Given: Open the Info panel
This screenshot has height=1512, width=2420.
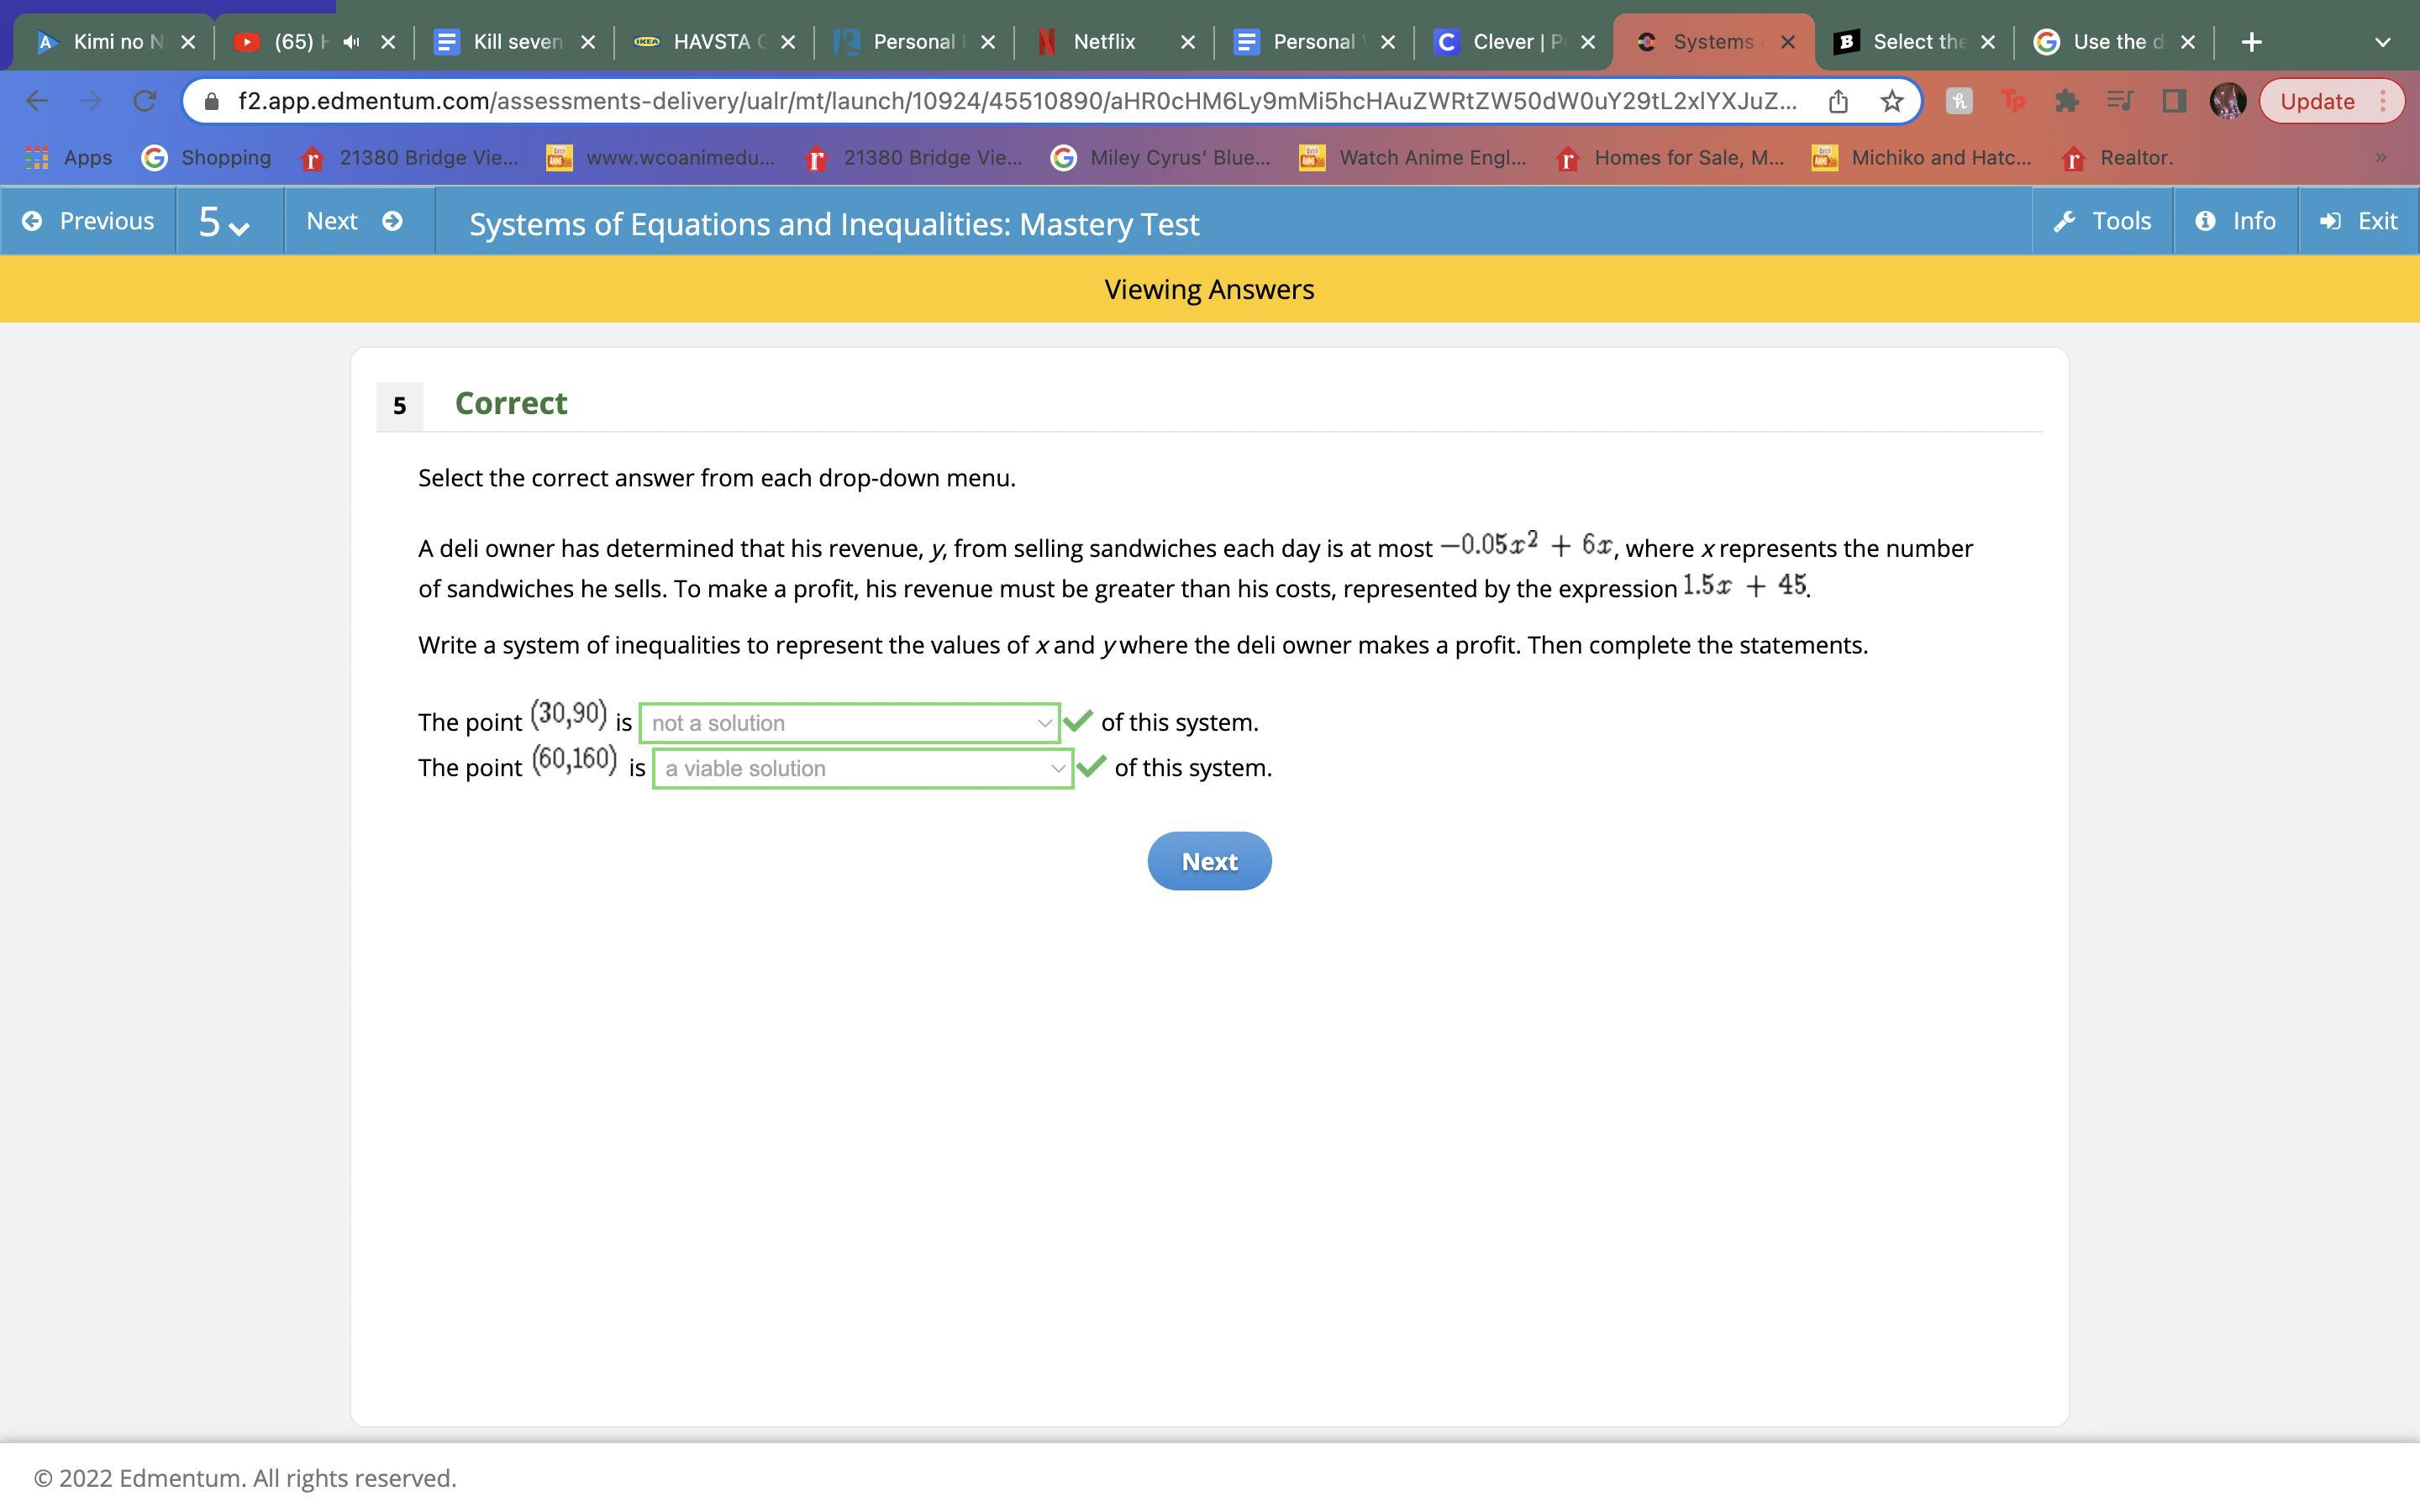Looking at the screenshot, I should pyautogui.click(x=2235, y=221).
